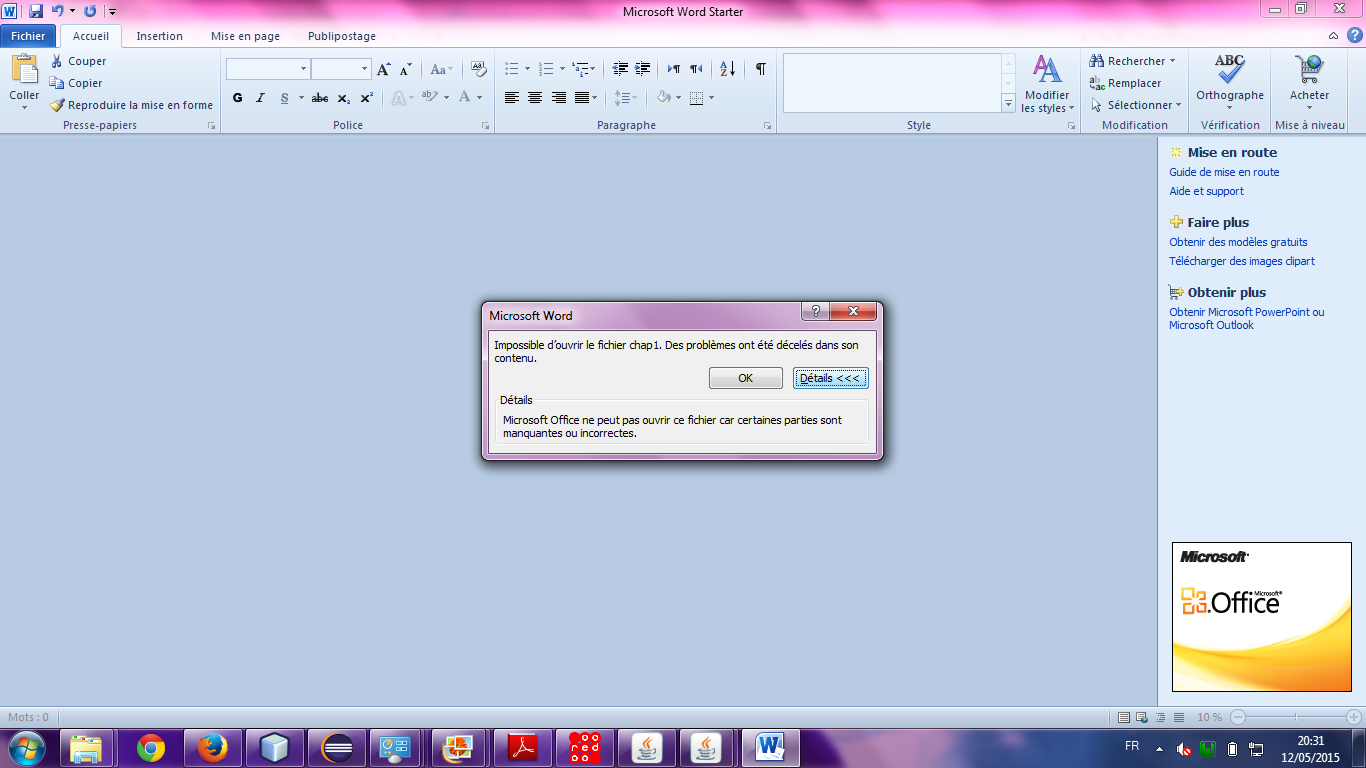This screenshot has width=1366, height=768.
Task: Click the Undo arrow icon
Action: coord(57,11)
